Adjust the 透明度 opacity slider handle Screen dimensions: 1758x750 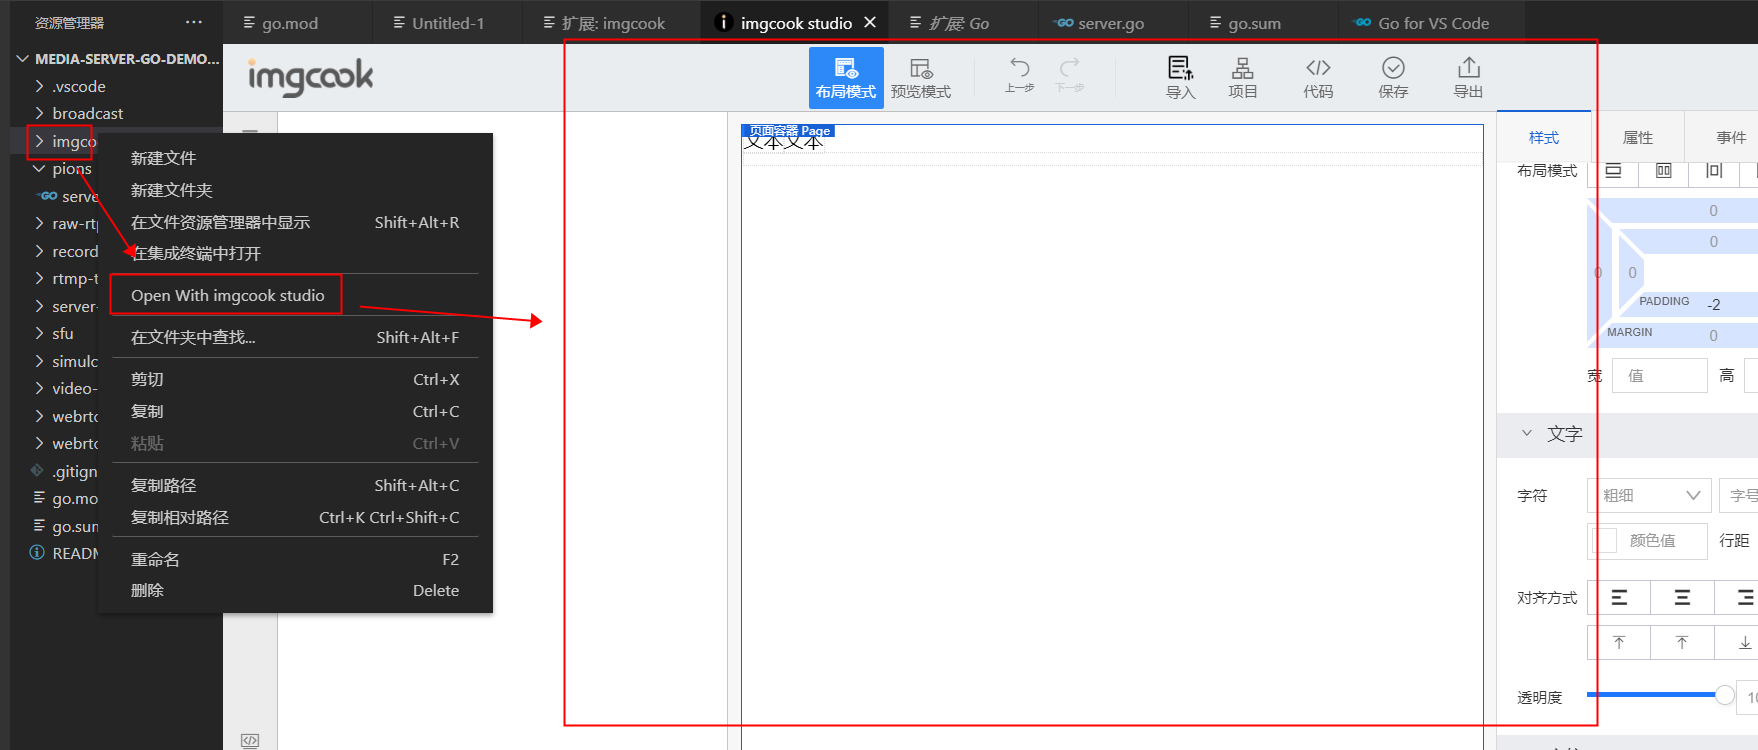1725,695
